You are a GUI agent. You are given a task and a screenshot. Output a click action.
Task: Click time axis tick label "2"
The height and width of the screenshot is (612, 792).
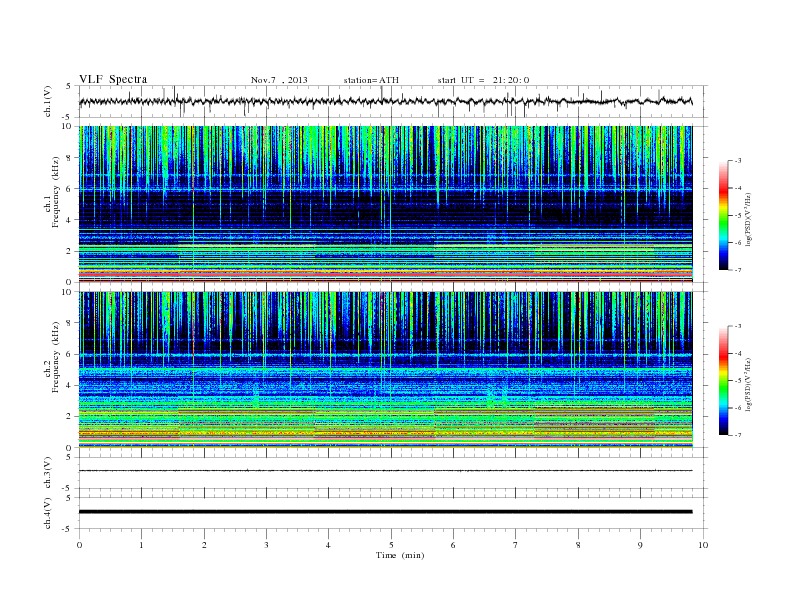204,545
